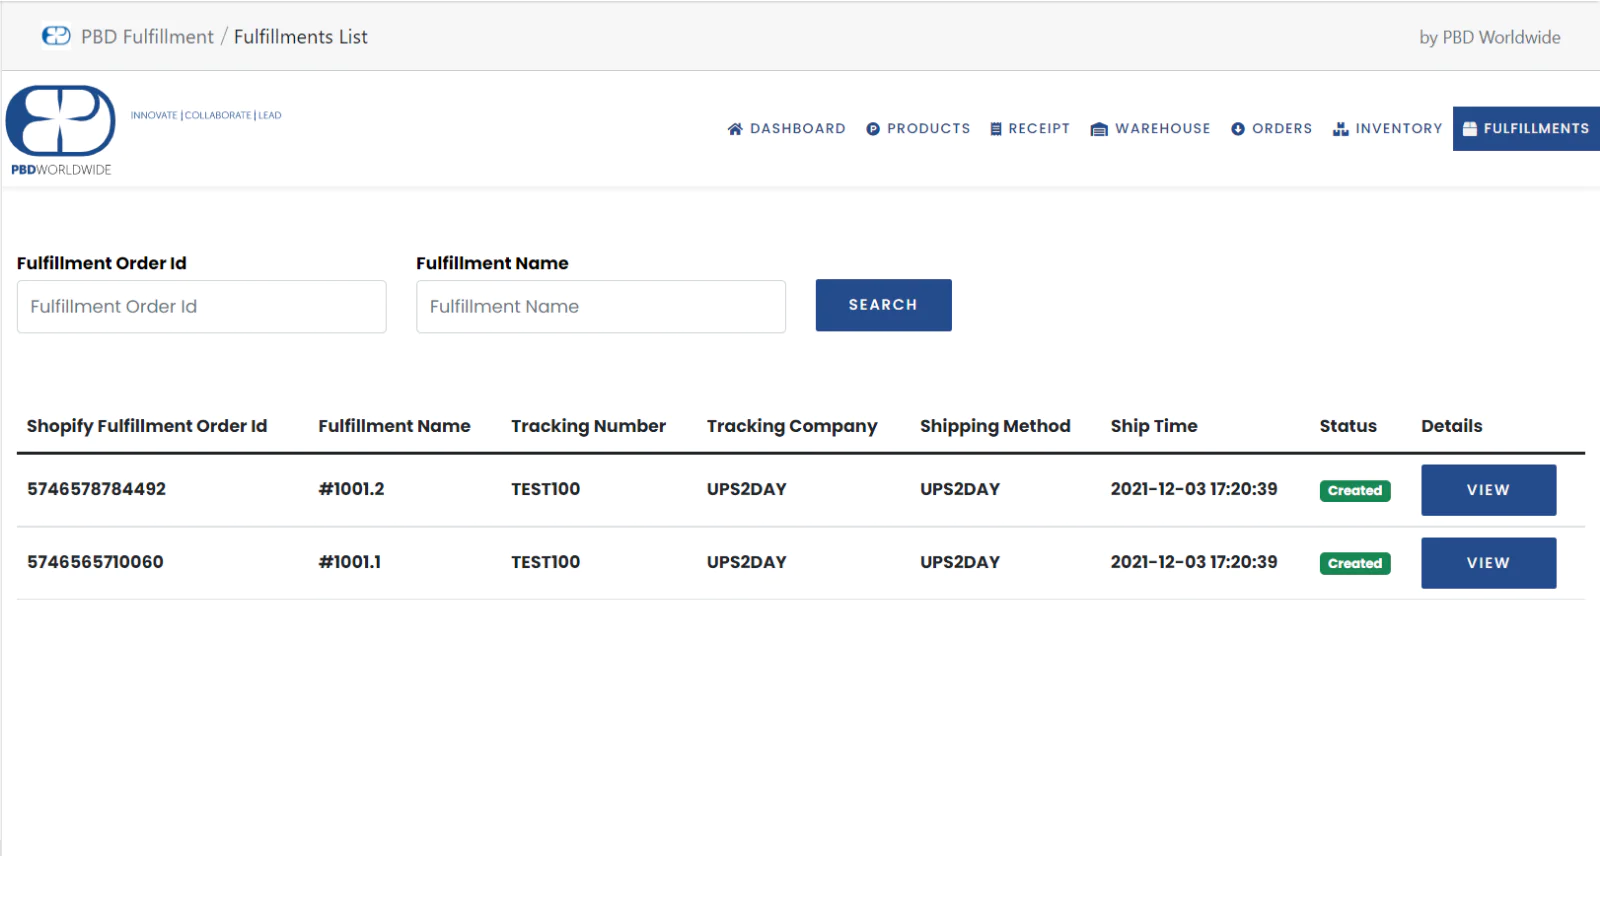Open the Inventory menu label
The image size is (1600, 900).
click(1398, 129)
